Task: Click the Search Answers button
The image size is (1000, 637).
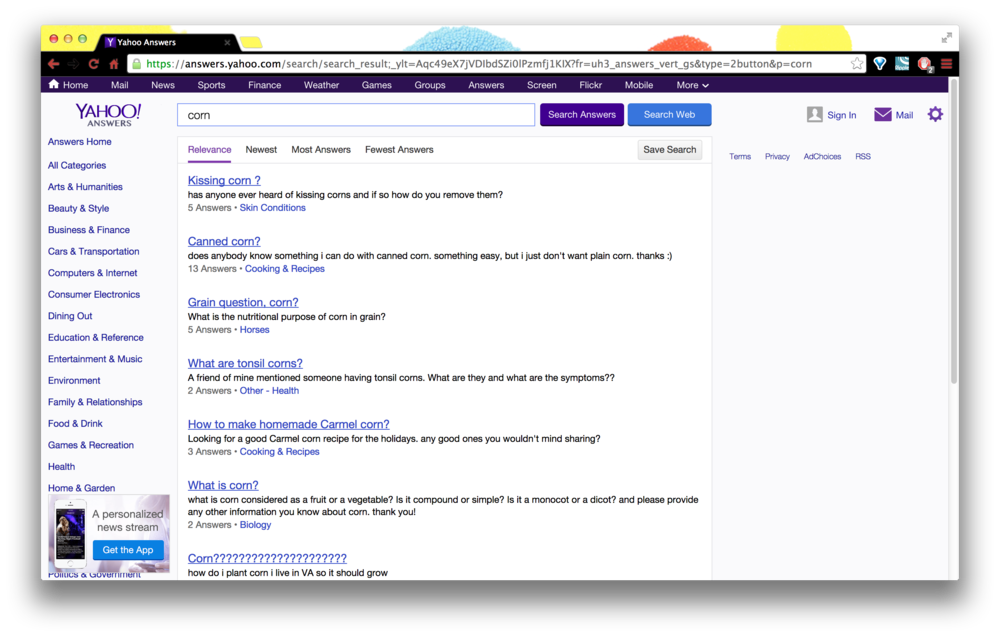Action: (x=582, y=115)
